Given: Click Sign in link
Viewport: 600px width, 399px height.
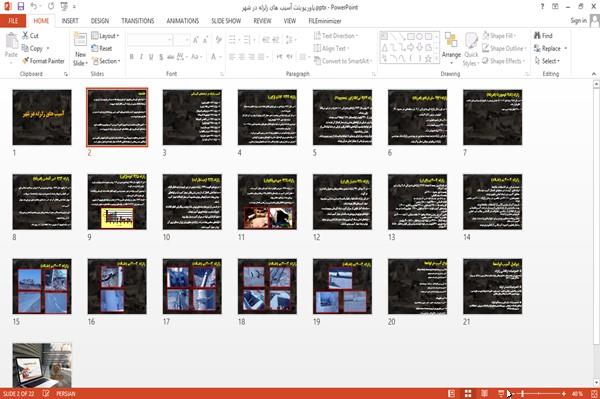Looking at the screenshot, I should (x=578, y=21).
